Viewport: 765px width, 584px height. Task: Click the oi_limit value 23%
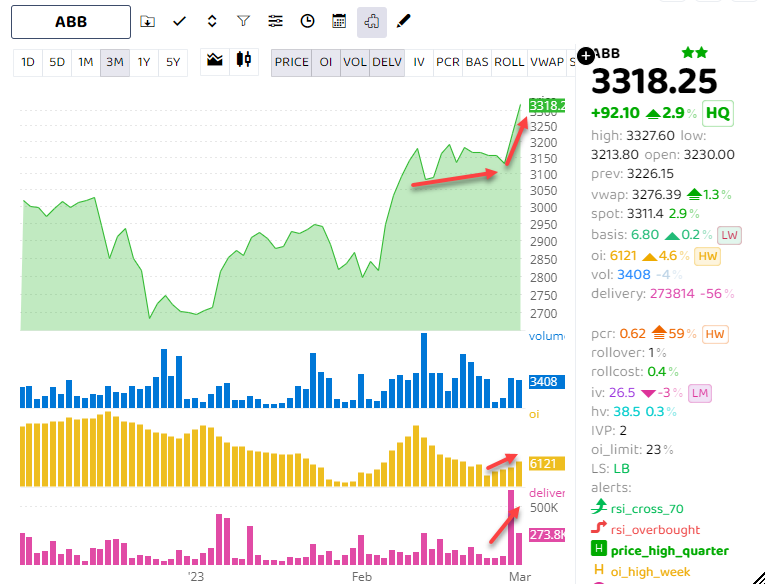tap(660, 449)
